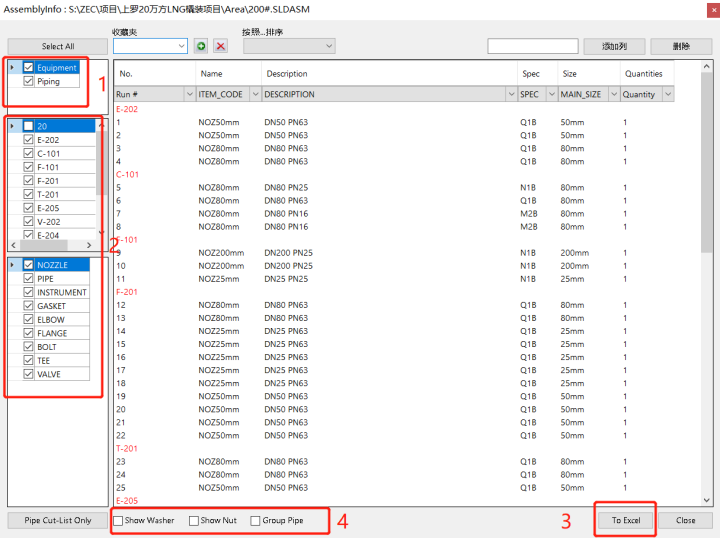Close the AssemblyInfo window

[713, 10]
